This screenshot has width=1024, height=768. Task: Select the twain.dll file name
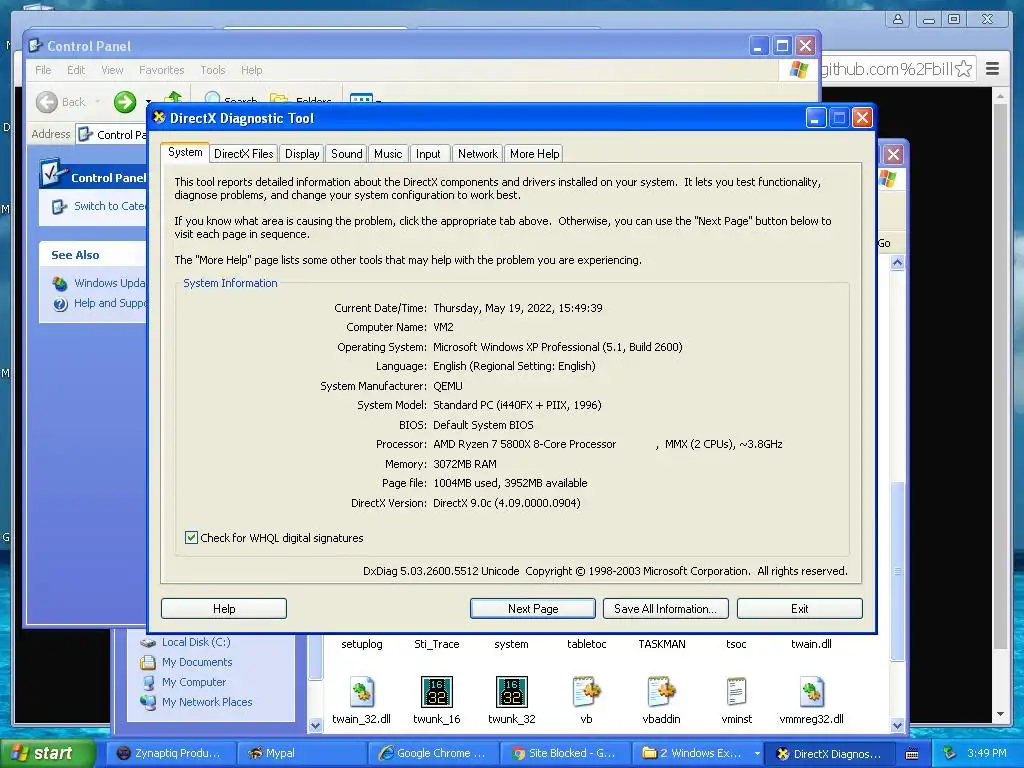(x=811, y=644)
